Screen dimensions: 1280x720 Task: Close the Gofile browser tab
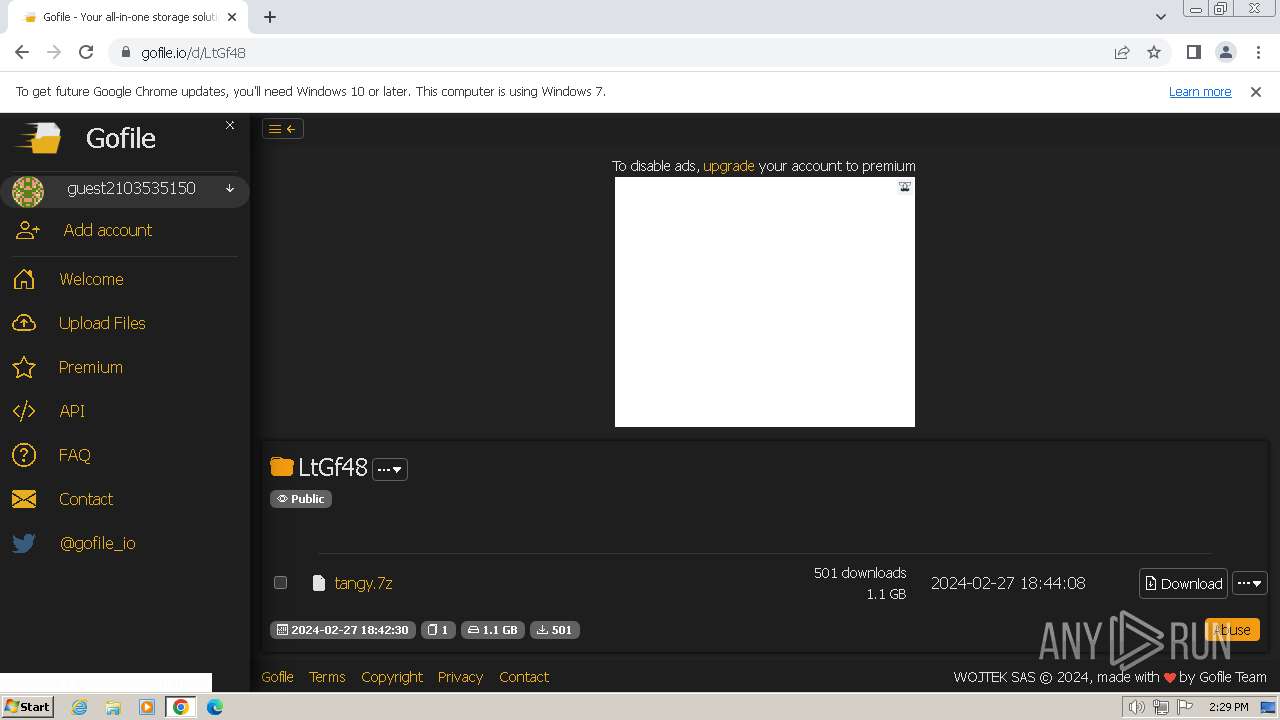click(232, 17)
